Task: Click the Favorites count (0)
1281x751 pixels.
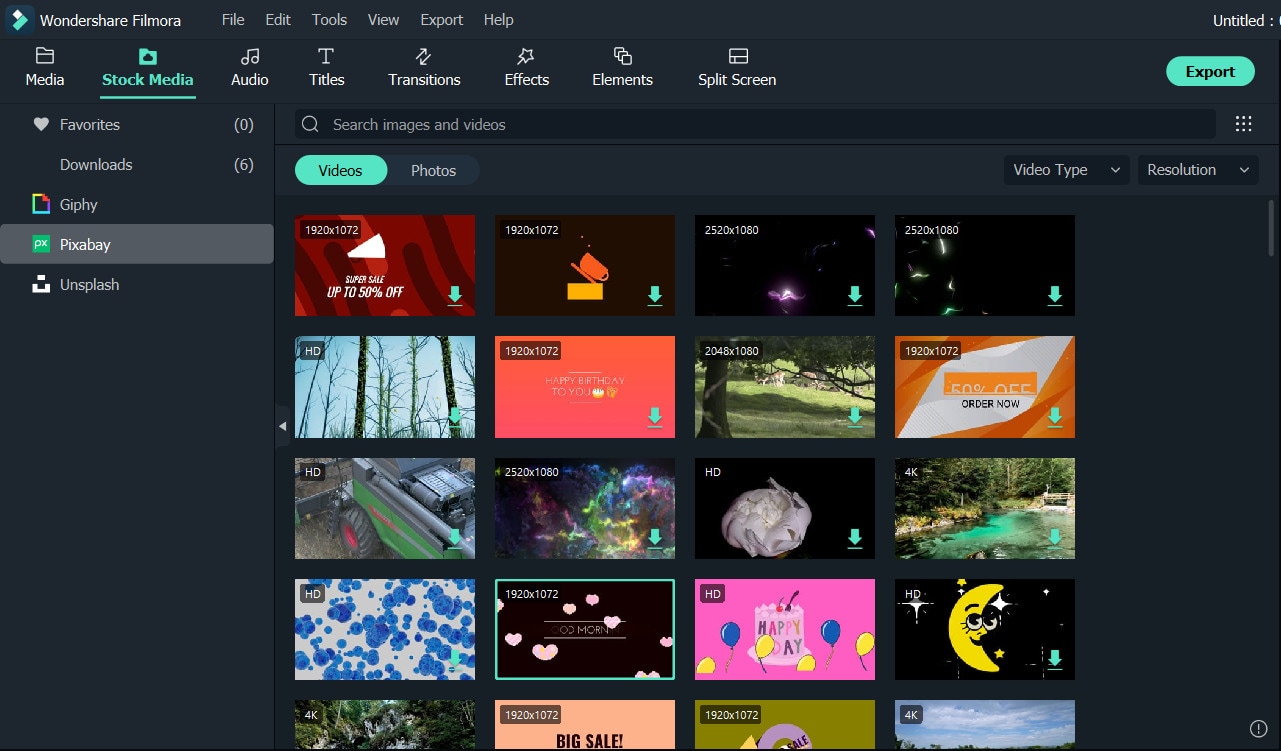Action: click(x=244, y=125)
